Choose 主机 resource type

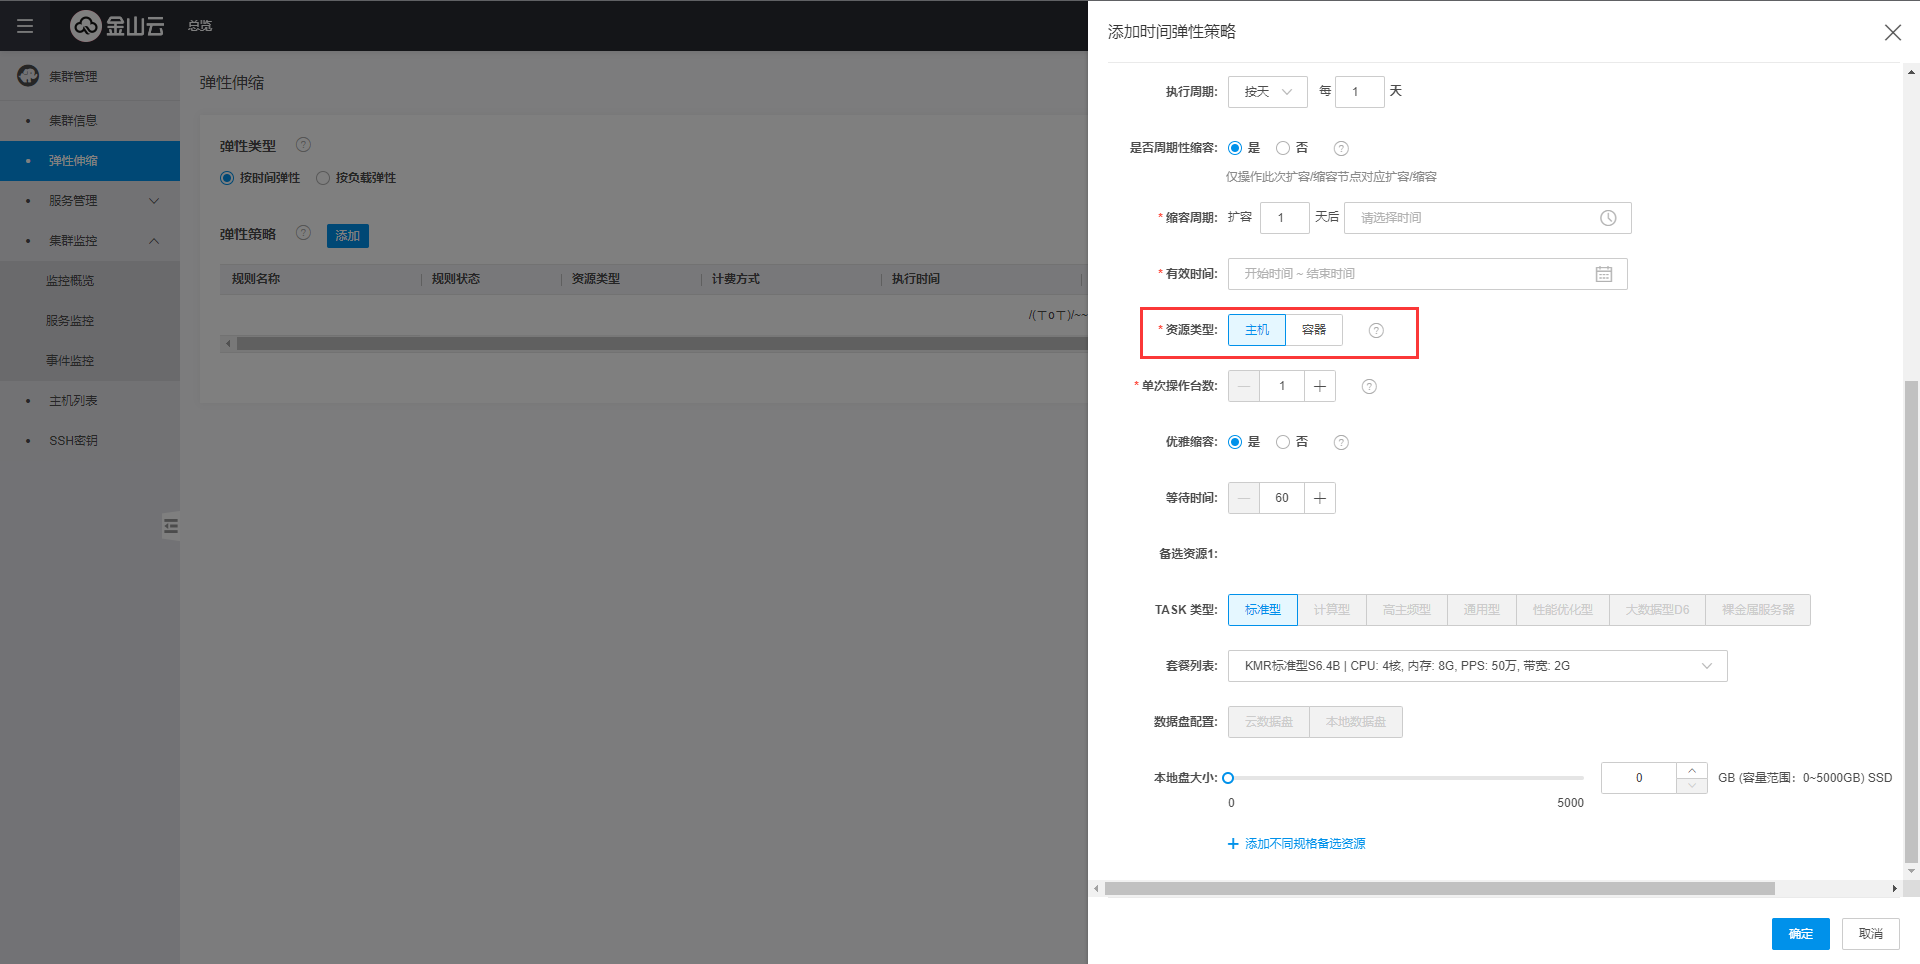[1257, 330]
